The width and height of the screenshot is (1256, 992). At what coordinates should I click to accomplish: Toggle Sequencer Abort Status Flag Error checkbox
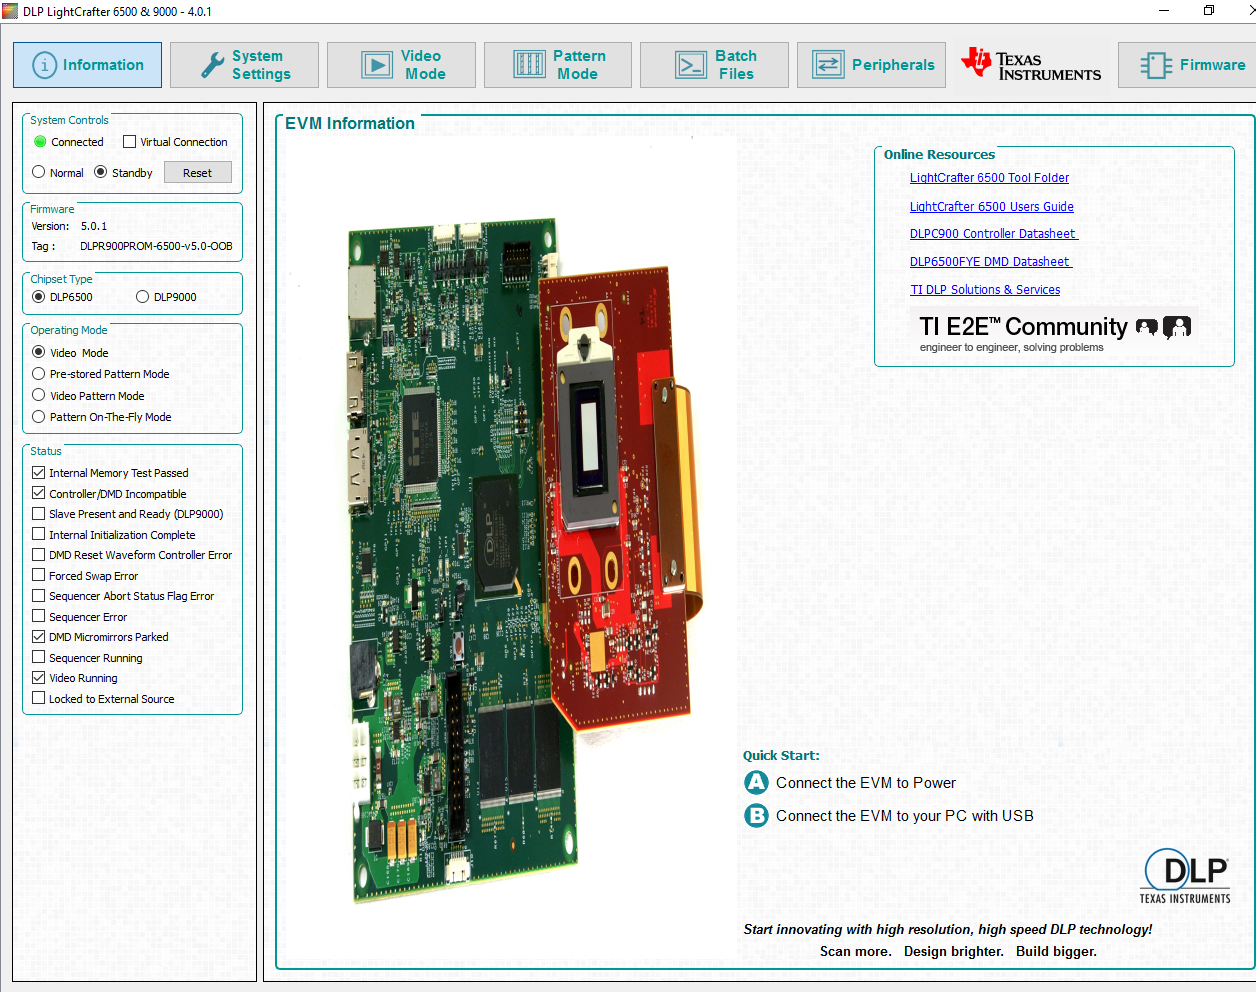click(39, 596)
